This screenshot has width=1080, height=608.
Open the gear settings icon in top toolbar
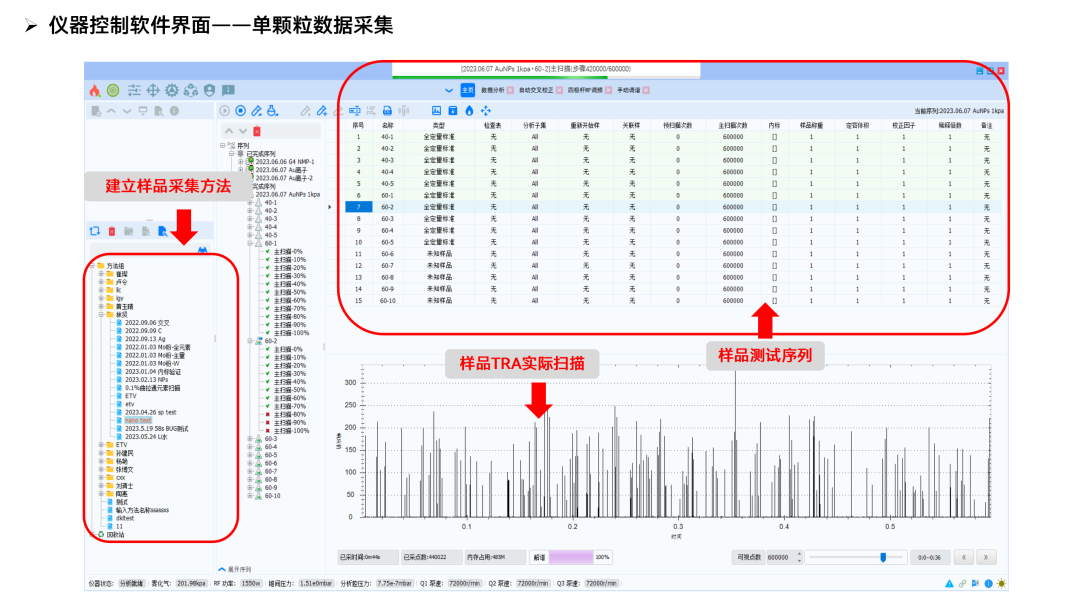(x=172, y=90)
